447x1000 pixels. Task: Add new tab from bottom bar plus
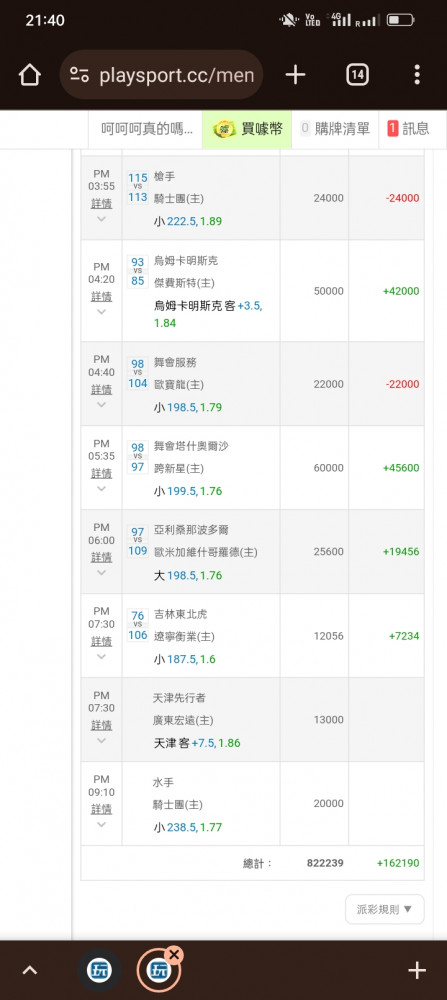[x=417, y=971]
